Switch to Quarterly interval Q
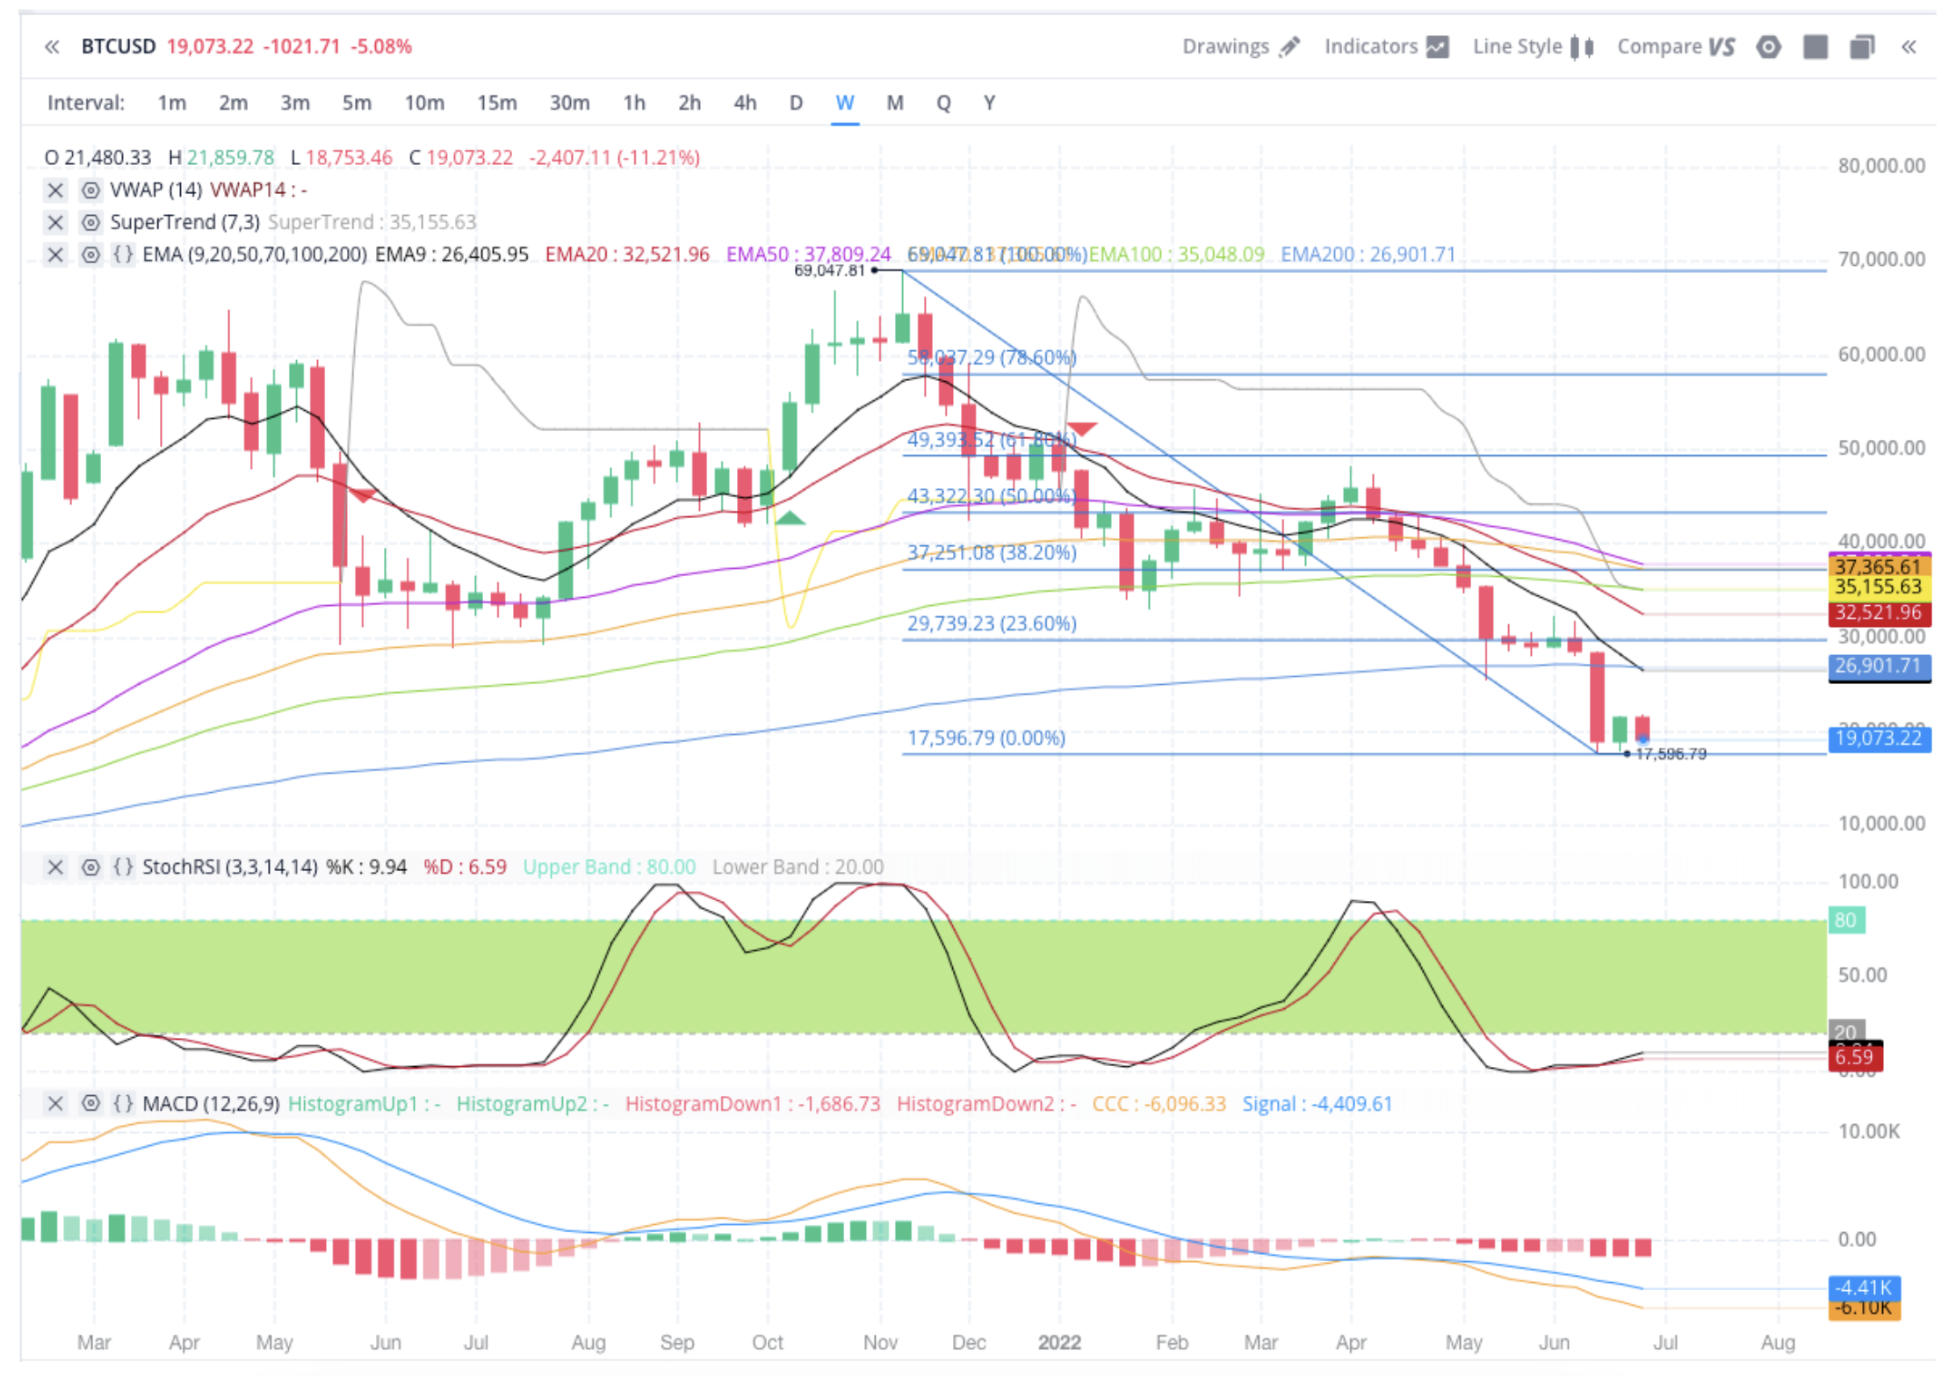1954x1376 pixels. pyautogui.click(x=943, y=102)
